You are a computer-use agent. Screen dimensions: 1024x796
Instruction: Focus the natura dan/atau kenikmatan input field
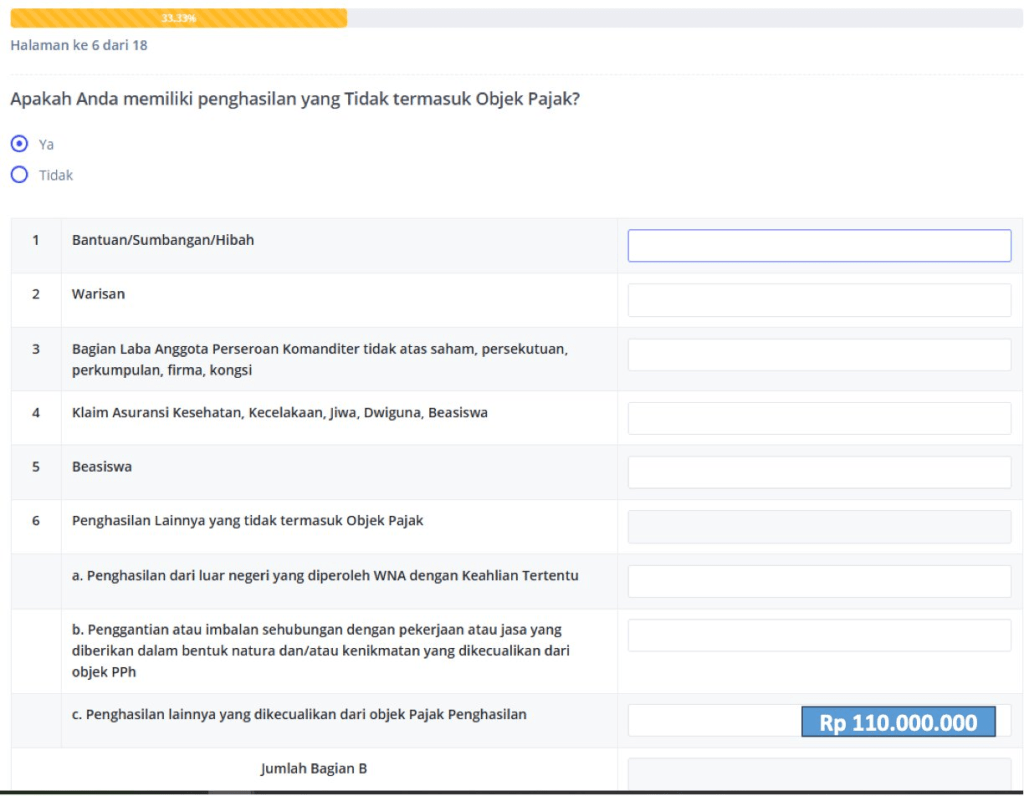pos(818,635)
